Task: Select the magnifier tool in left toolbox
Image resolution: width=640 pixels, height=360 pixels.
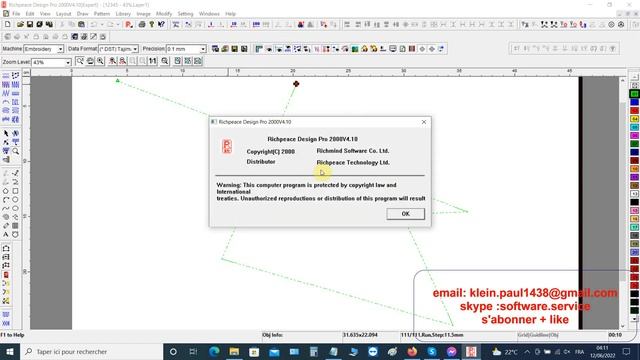Action: point(16,151)
